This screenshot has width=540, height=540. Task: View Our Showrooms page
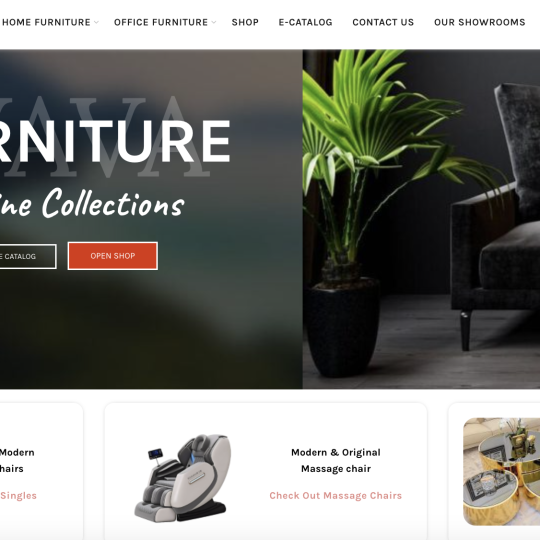coord(479,22)
